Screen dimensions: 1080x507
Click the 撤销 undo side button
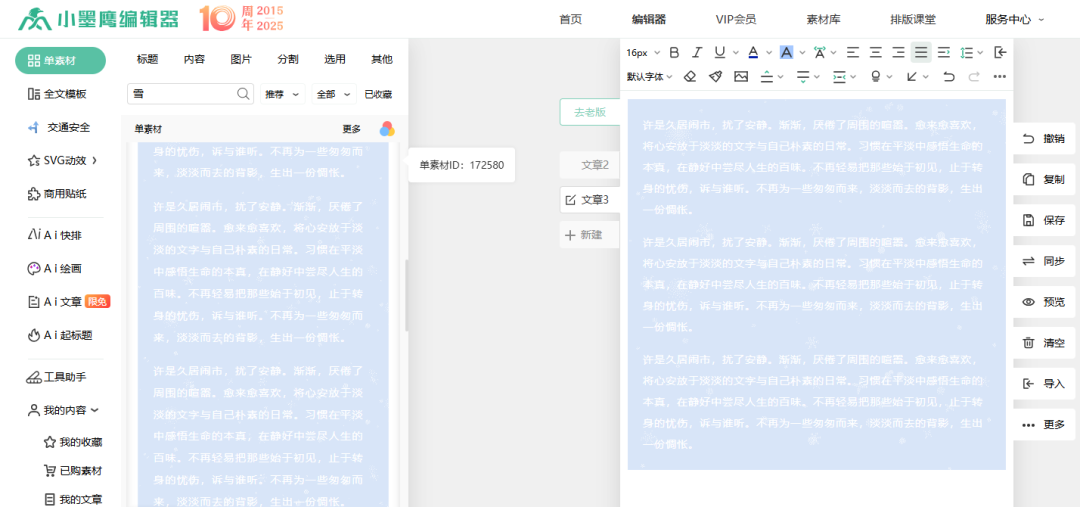[1044, 139]
